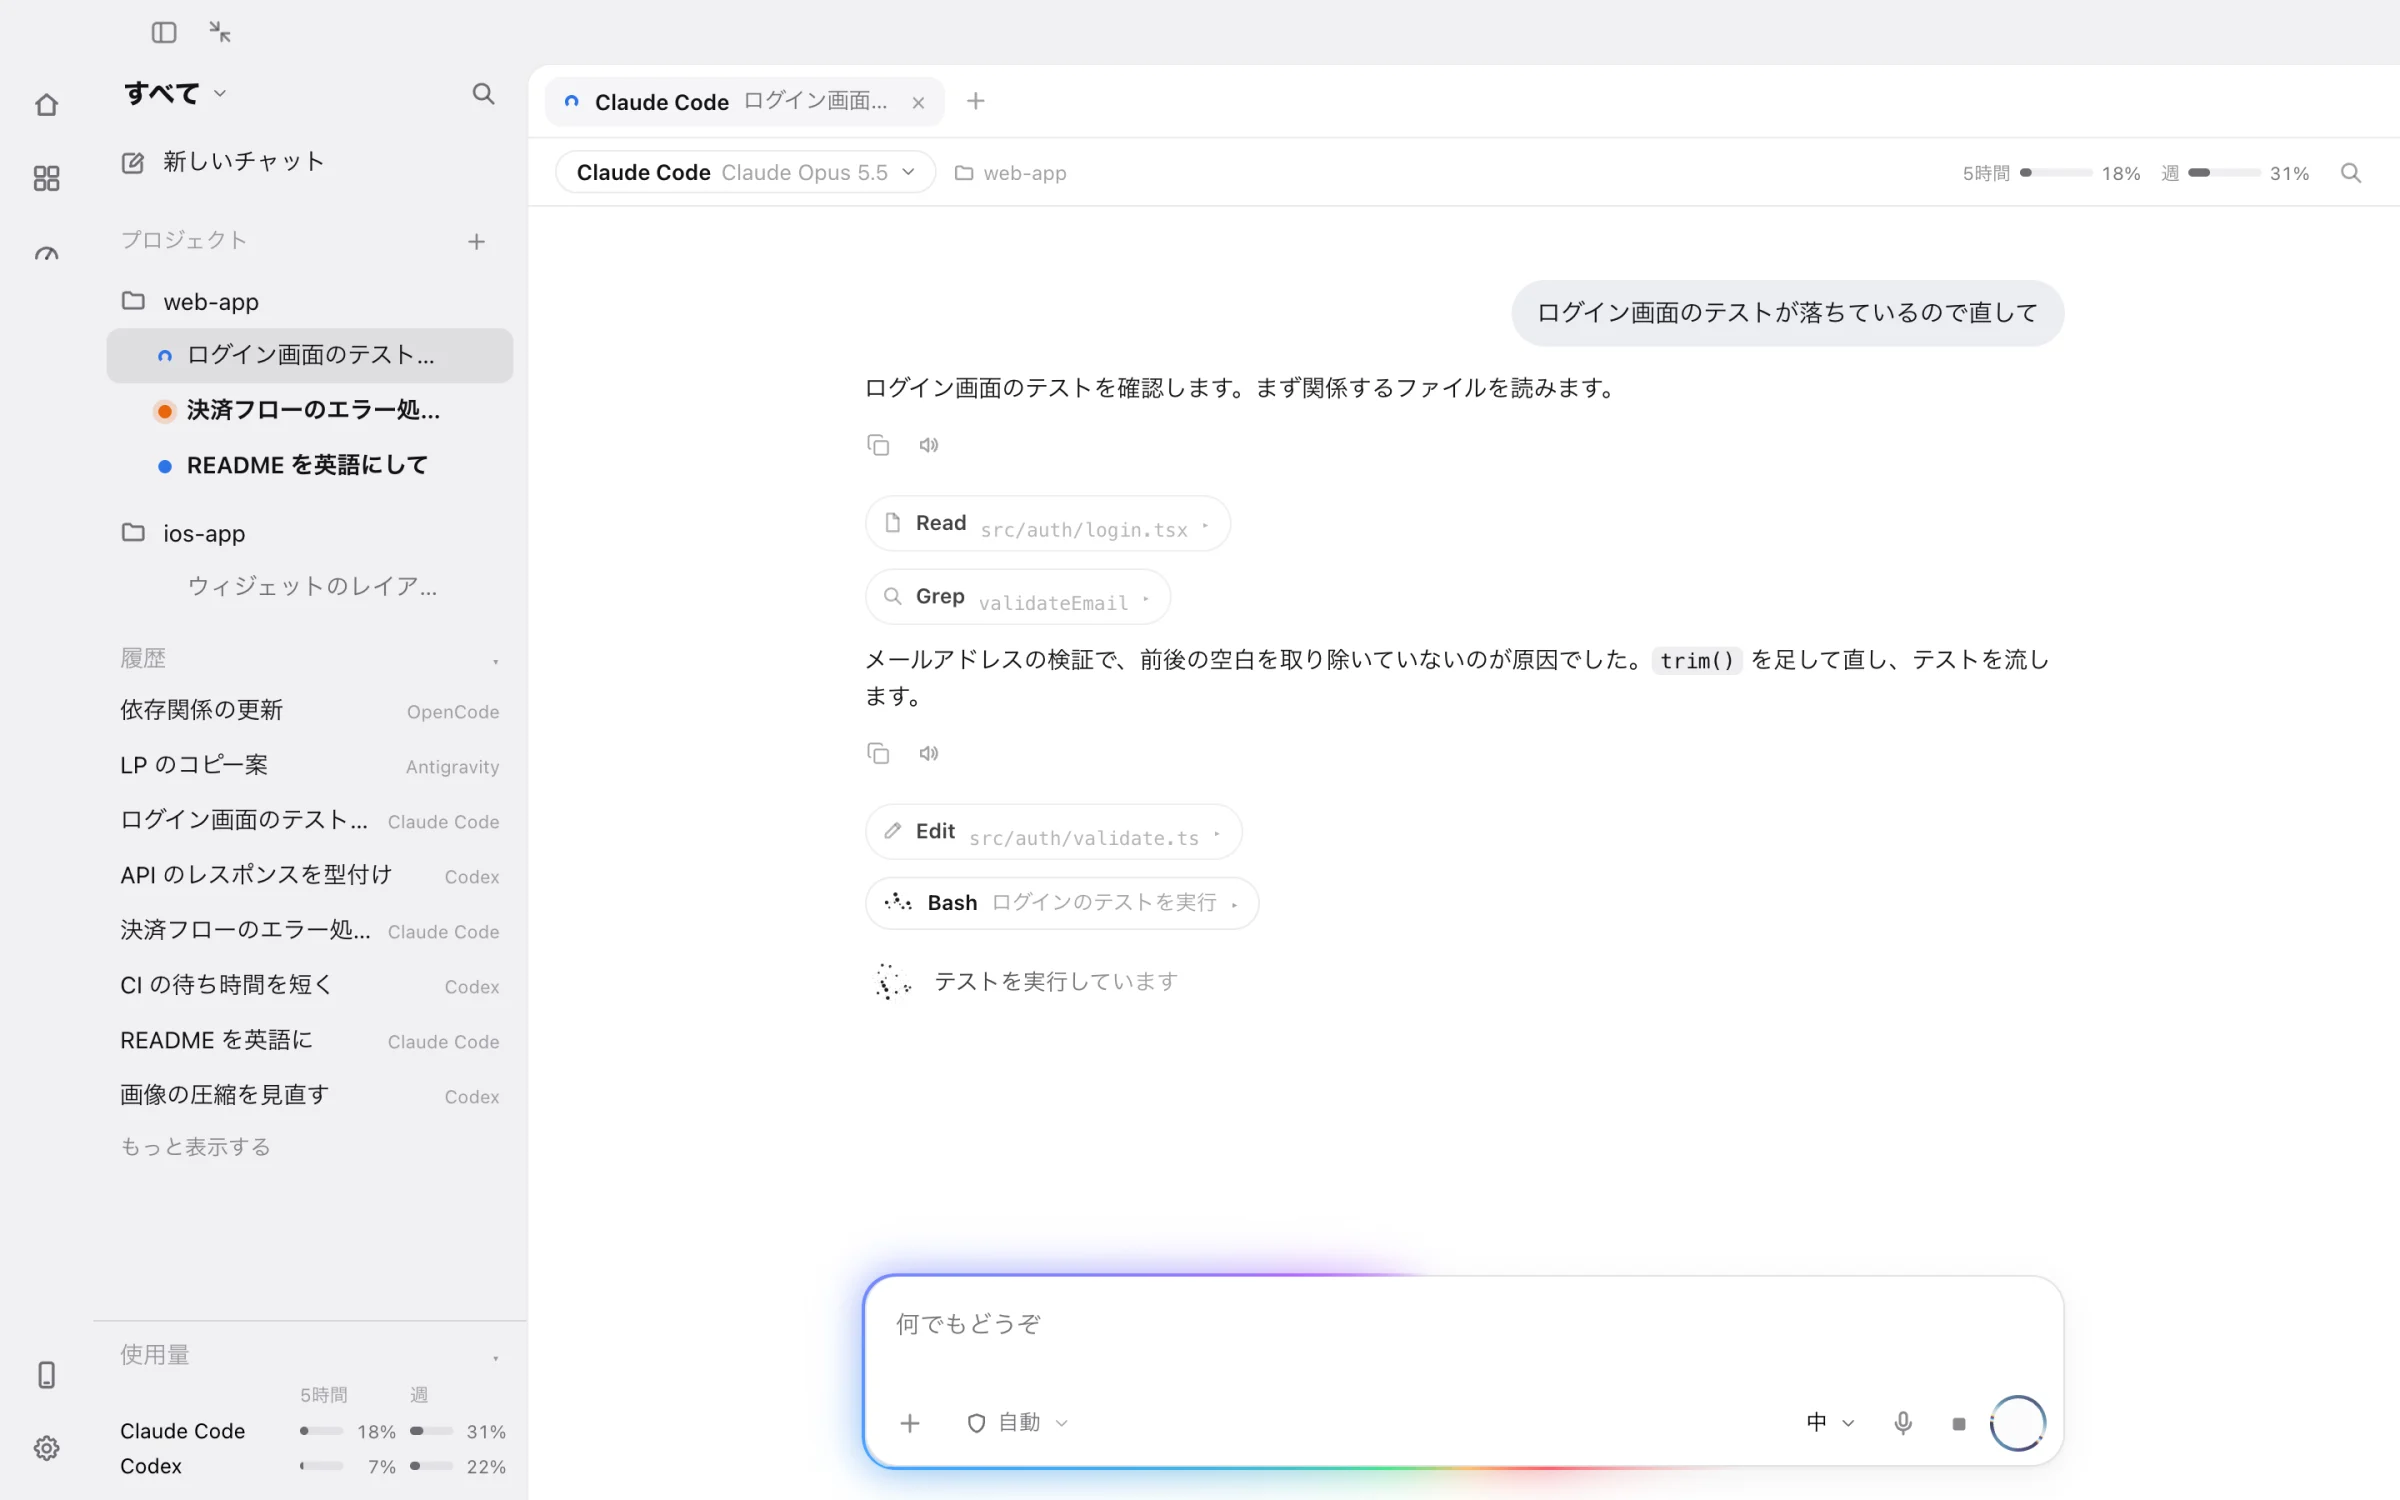Click もっと表示する link

(x=195, y=1147)
